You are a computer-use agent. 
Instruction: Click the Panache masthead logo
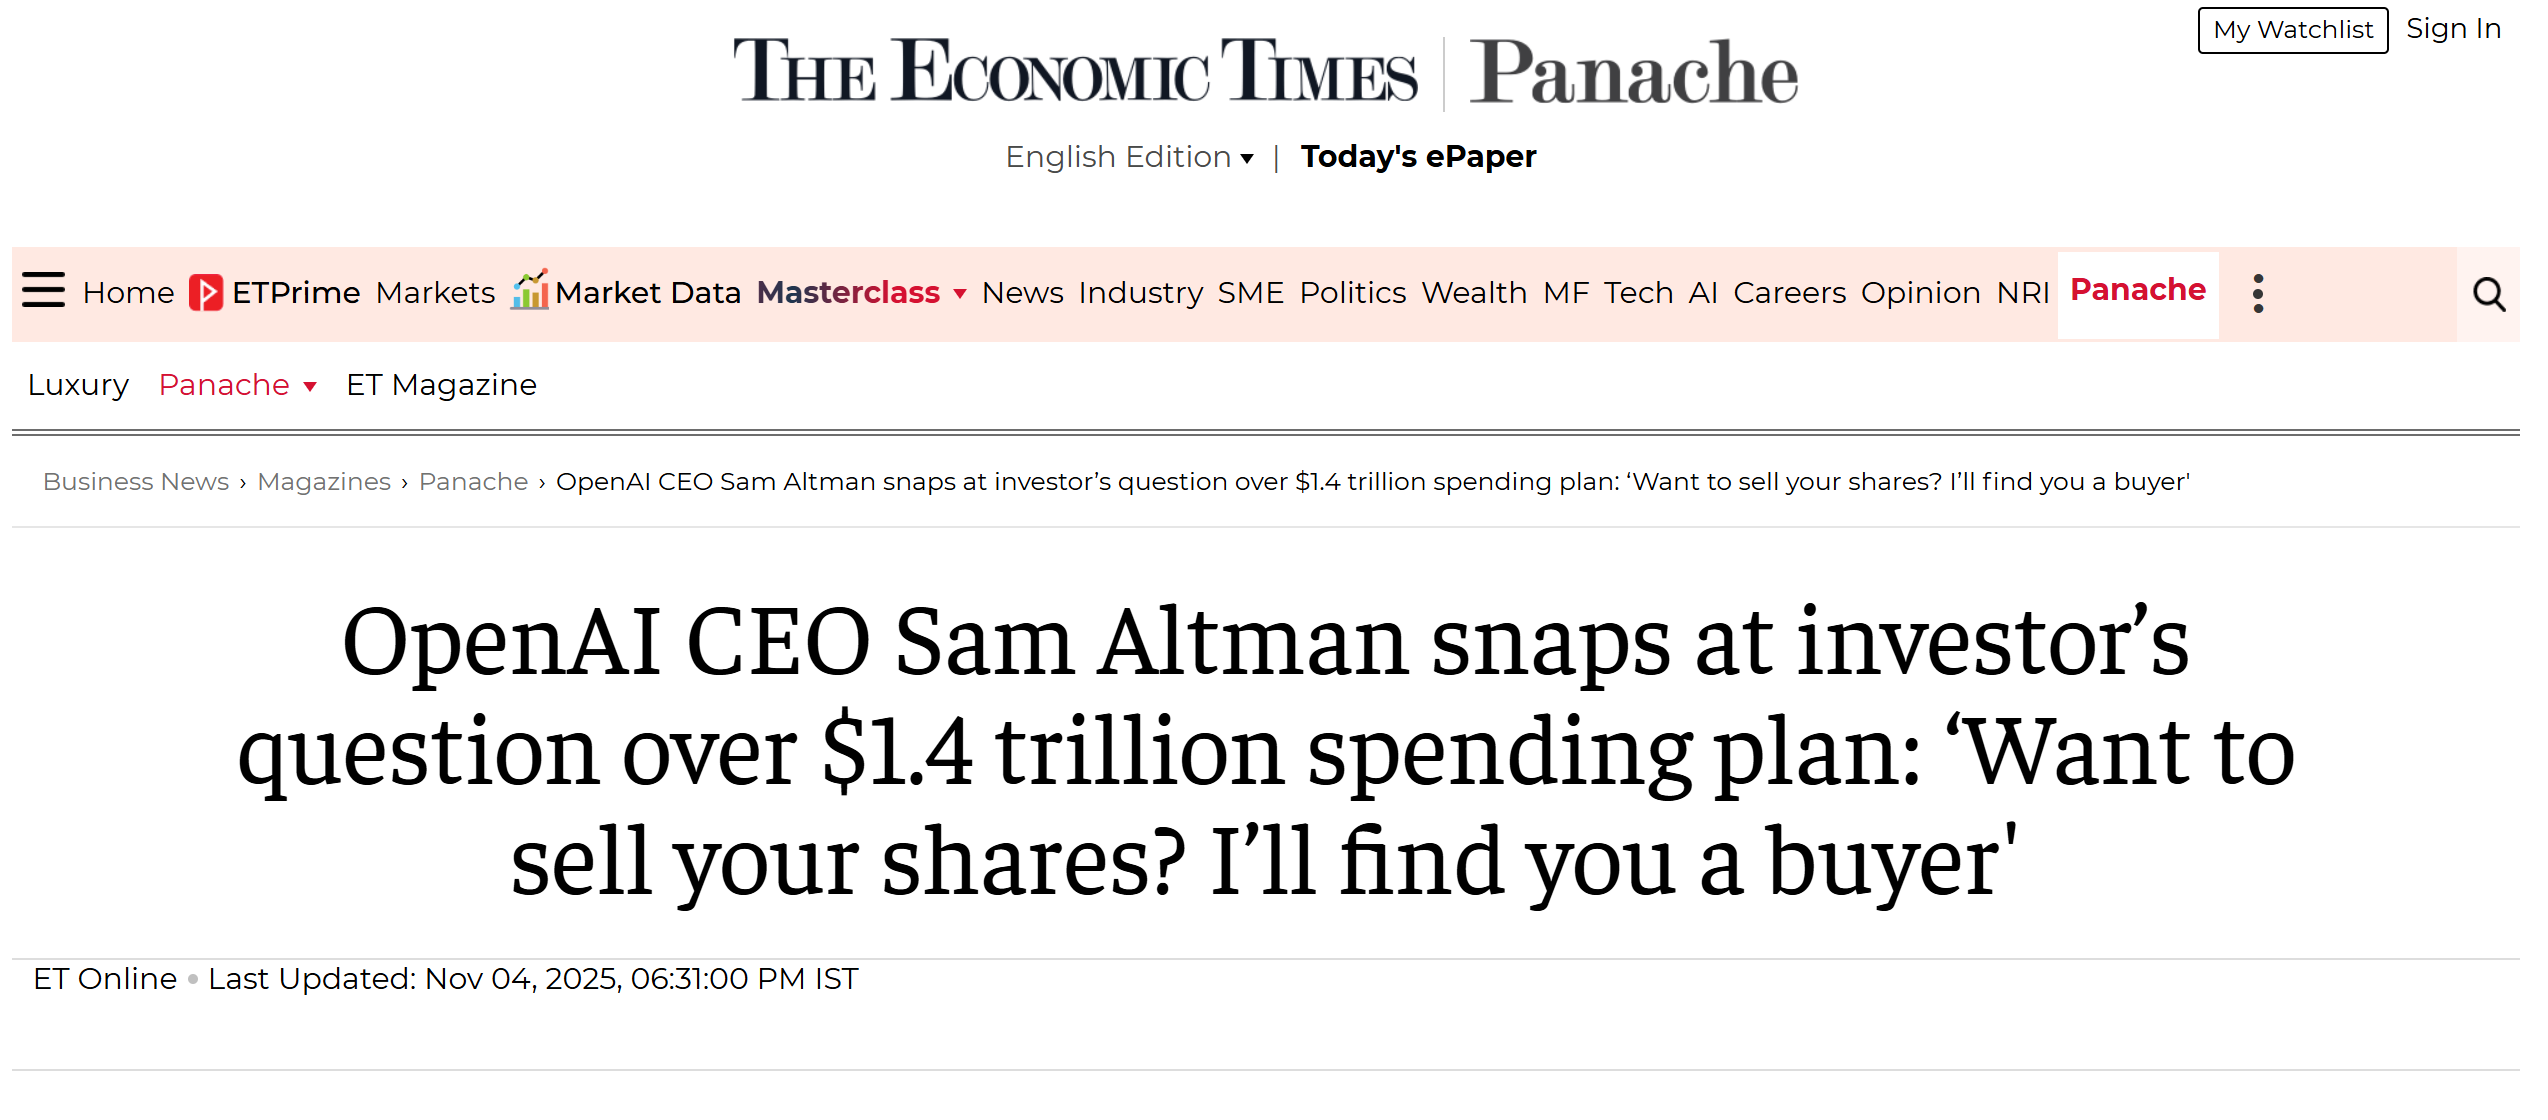coord(1633,74)
